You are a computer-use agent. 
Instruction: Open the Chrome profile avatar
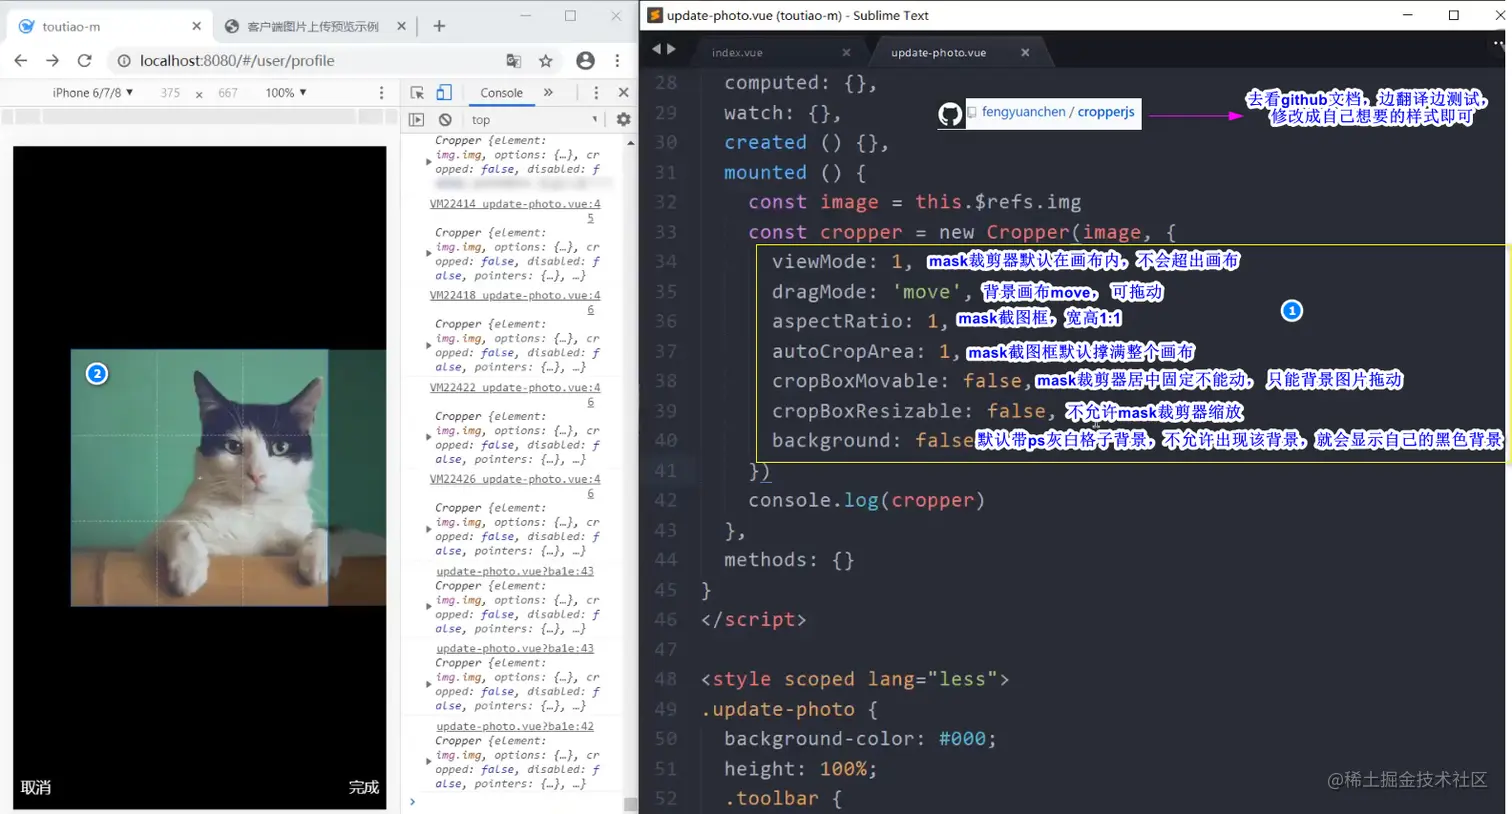click(585, 61)
